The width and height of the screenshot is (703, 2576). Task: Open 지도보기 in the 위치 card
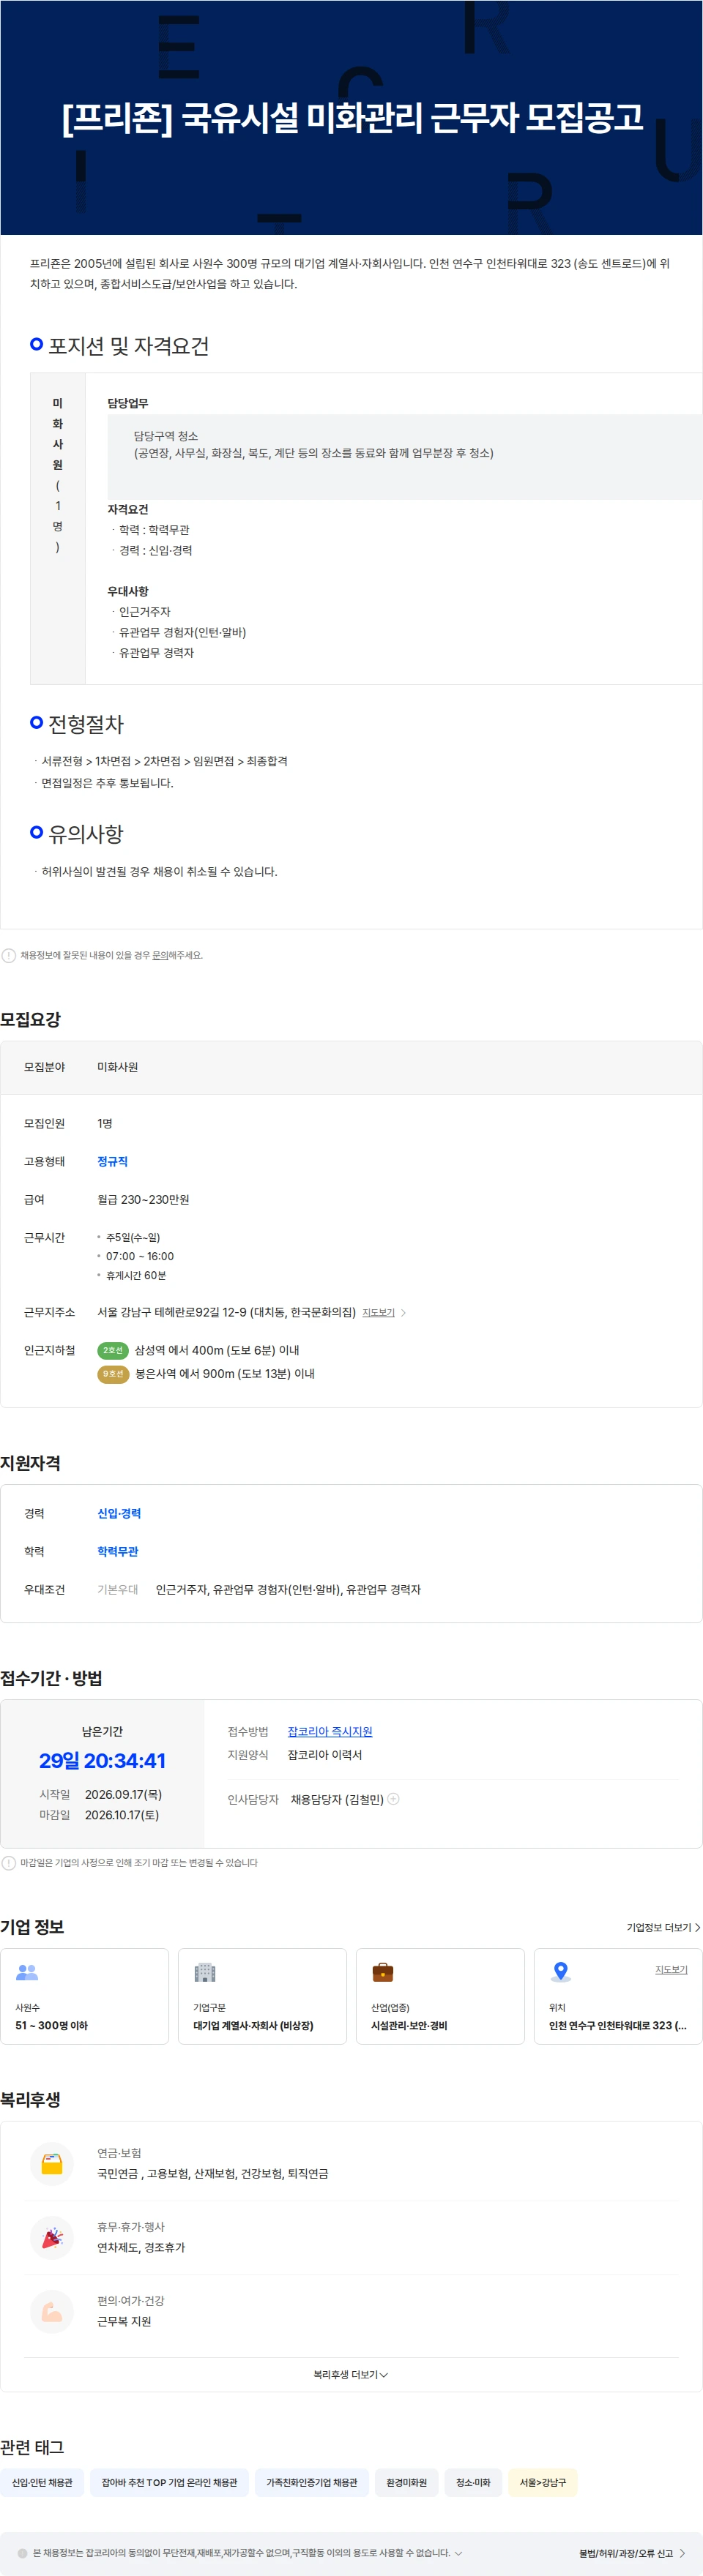tap(671, 1969)
